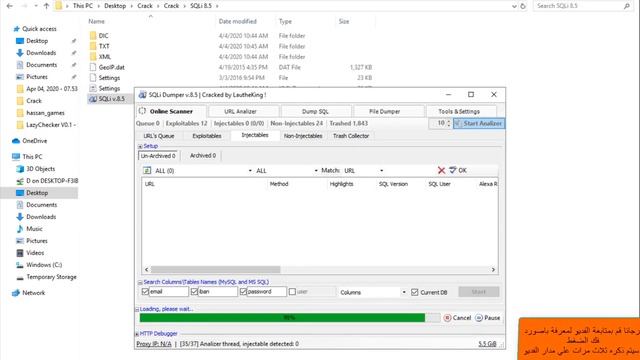Sort by the SQL Version column header

[x=393, y=184]
